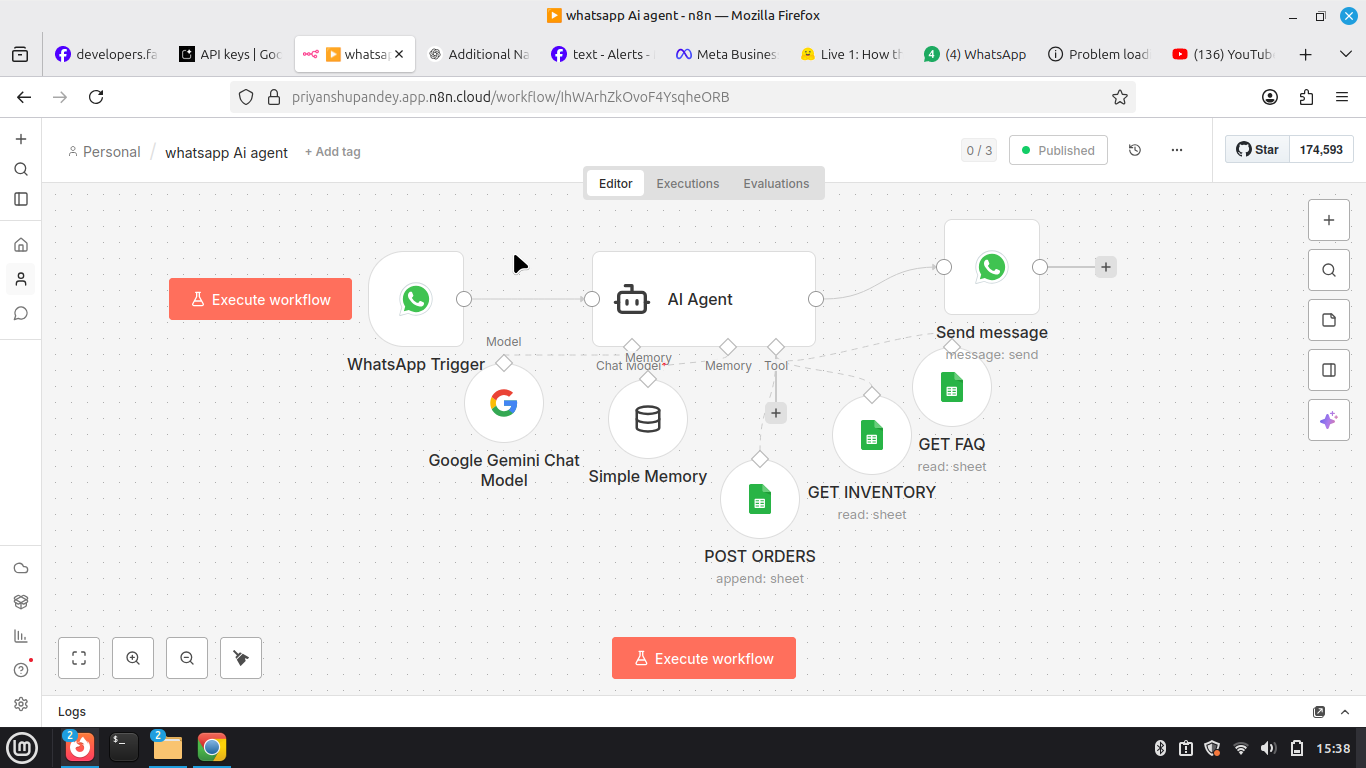Open the GET FAQ sheet node
Screen dimensions: 1366x768
[952, 387]
